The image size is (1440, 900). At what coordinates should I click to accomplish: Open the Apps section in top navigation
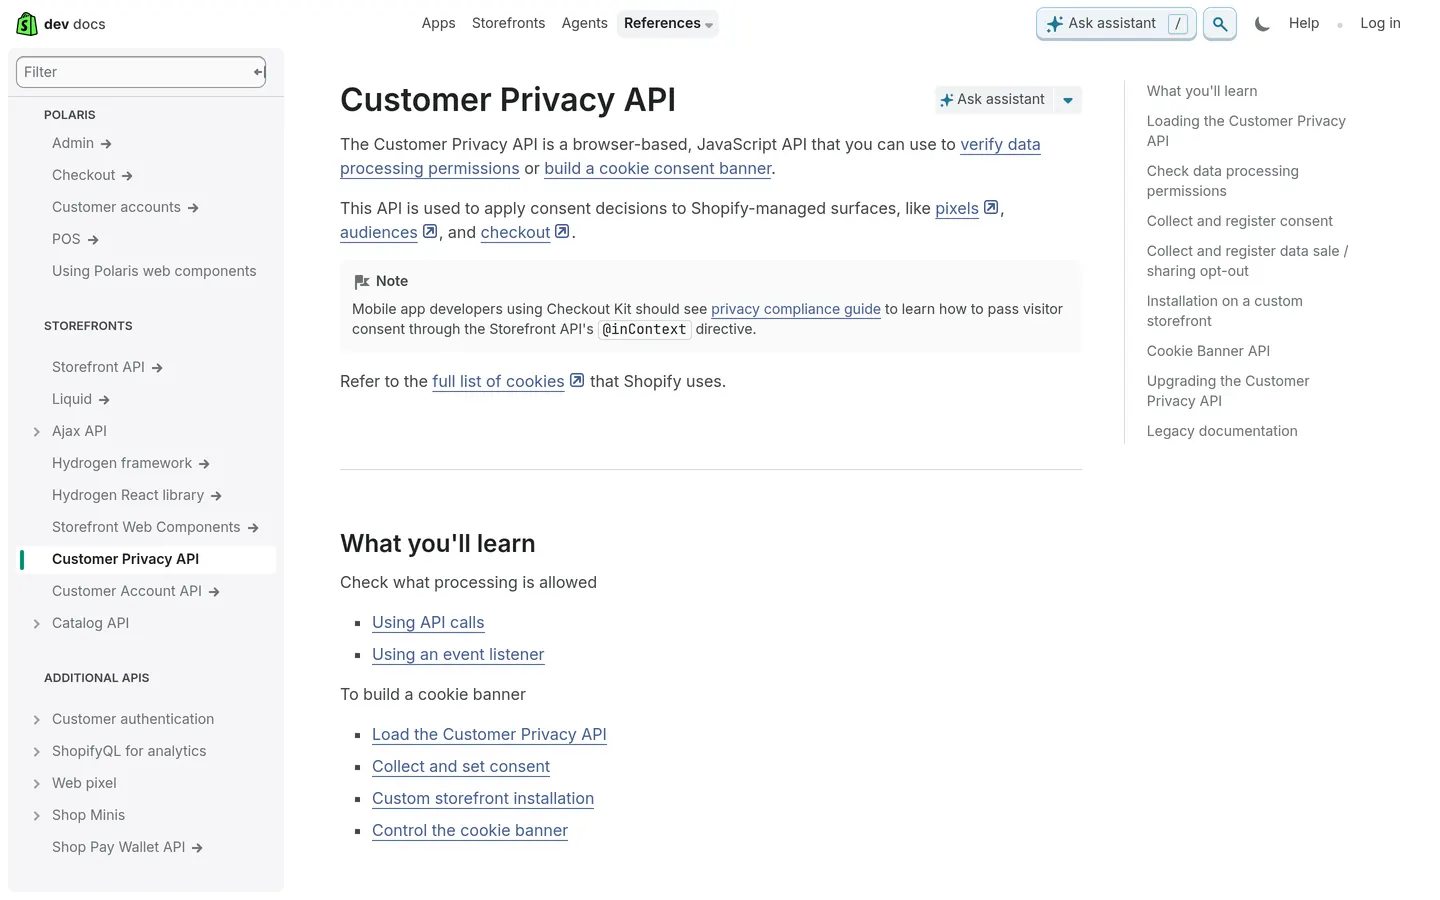pyautogui.click(x=438, y=23)
